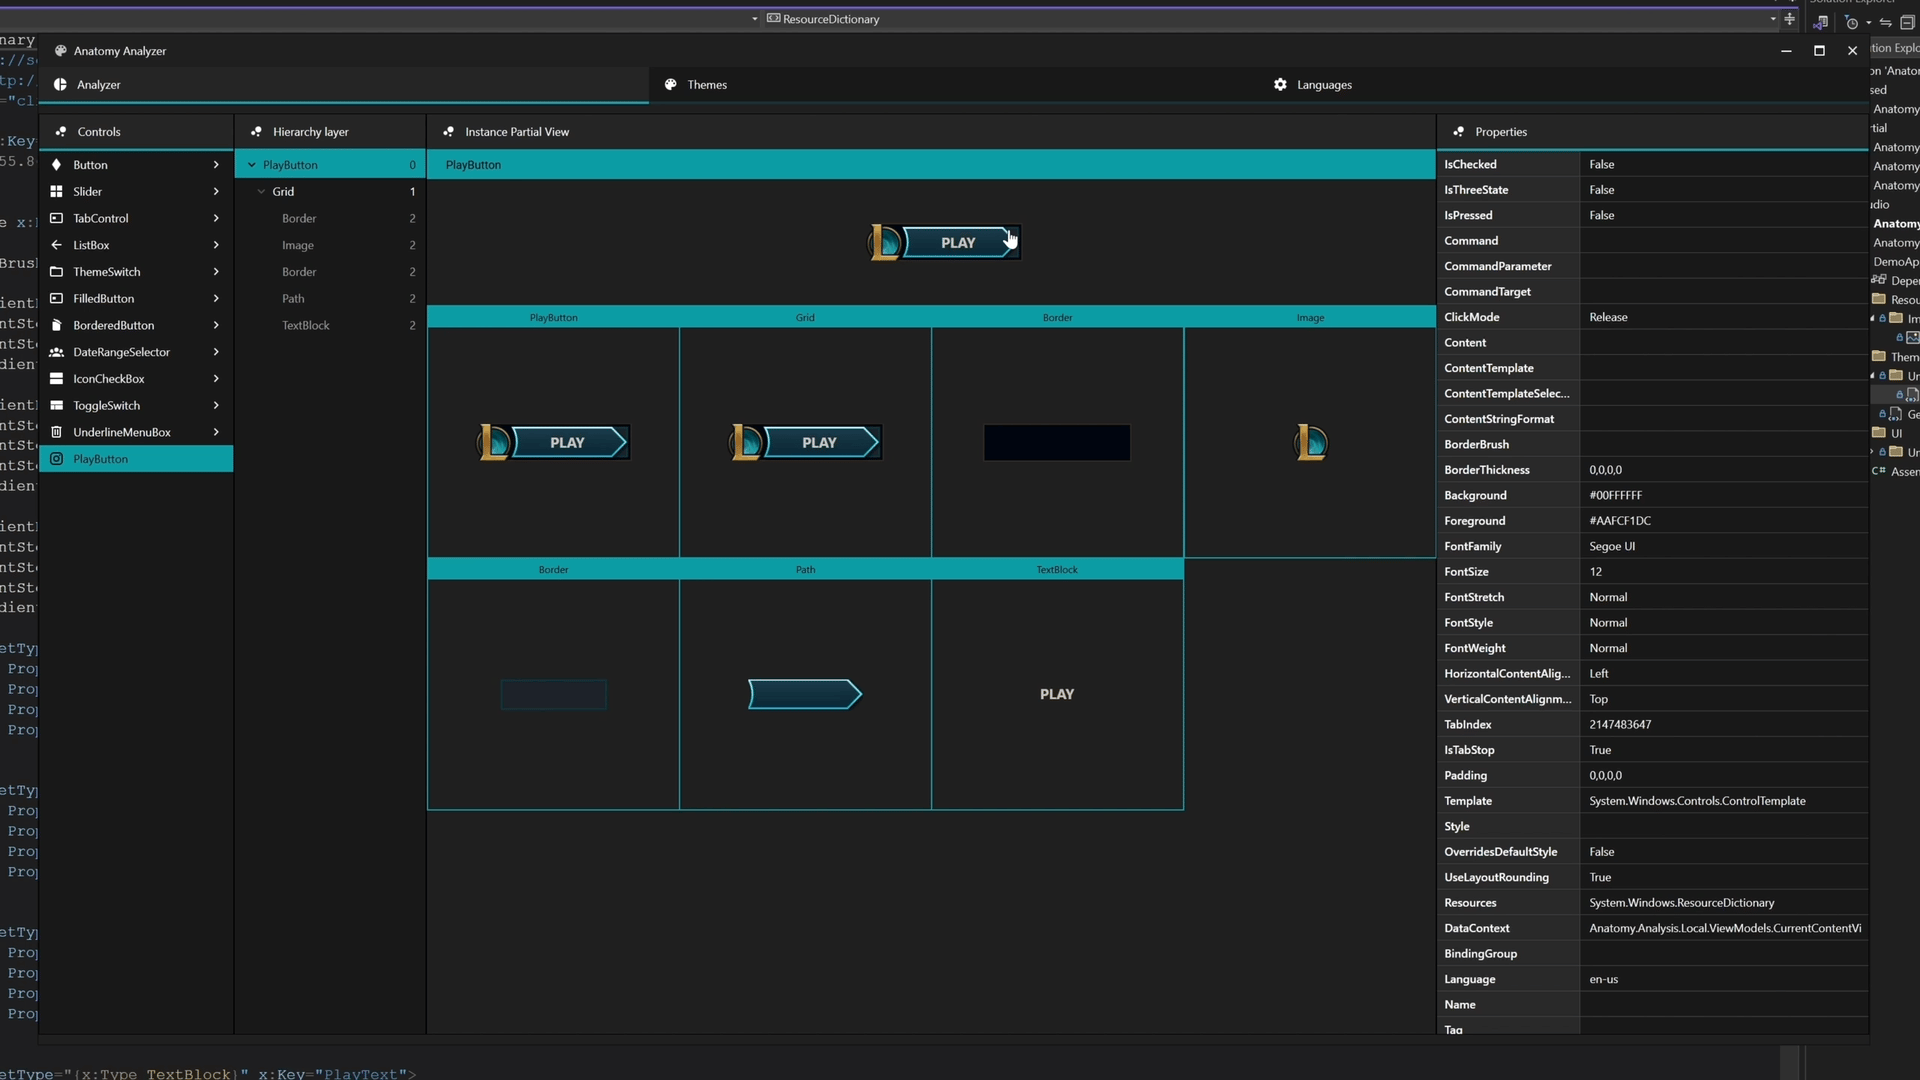Click the Anatomy Analyzer title icon

60,51
